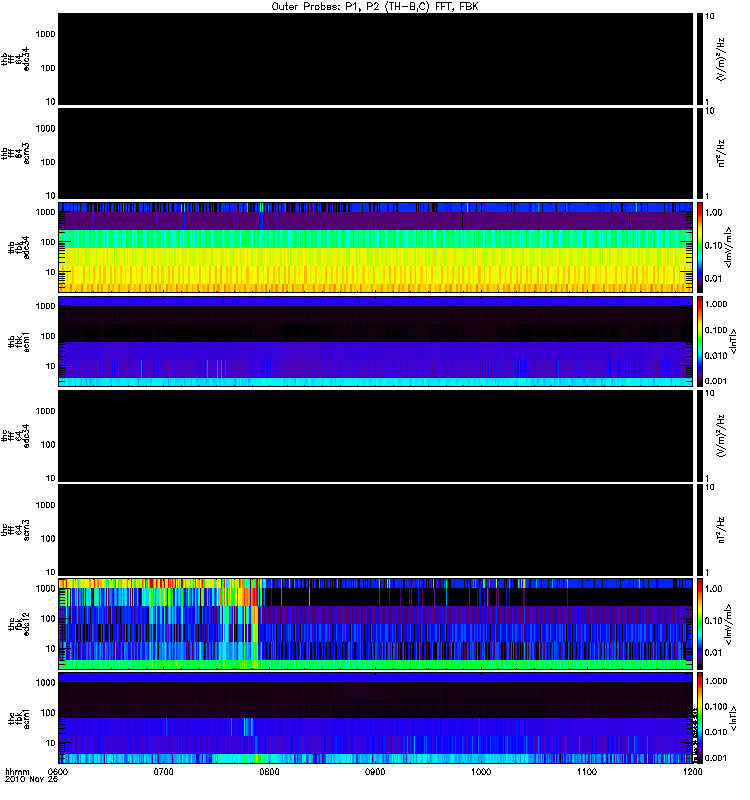Click the nT²/Hz unit label of thb fff scm3

(x=721, y=154)
